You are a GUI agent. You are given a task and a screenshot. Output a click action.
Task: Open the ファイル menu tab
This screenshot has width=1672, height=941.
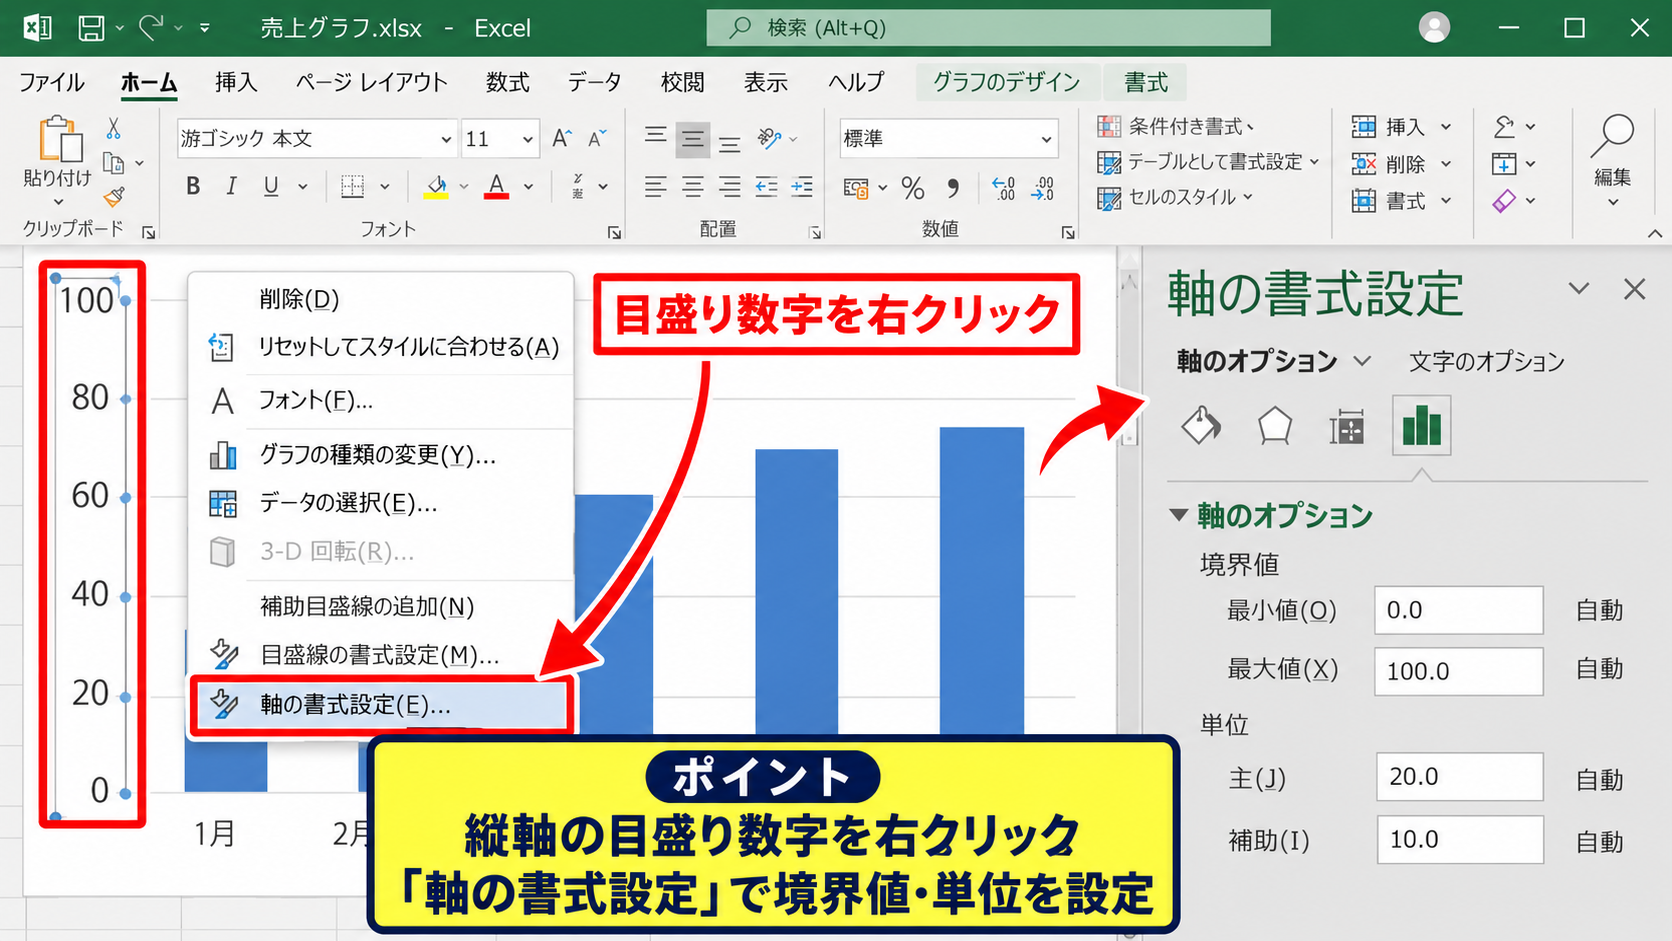(51, 82)
